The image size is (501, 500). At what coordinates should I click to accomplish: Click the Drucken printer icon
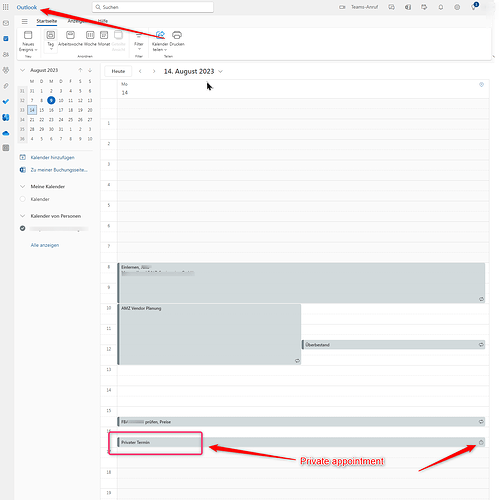tap(177, 35)
